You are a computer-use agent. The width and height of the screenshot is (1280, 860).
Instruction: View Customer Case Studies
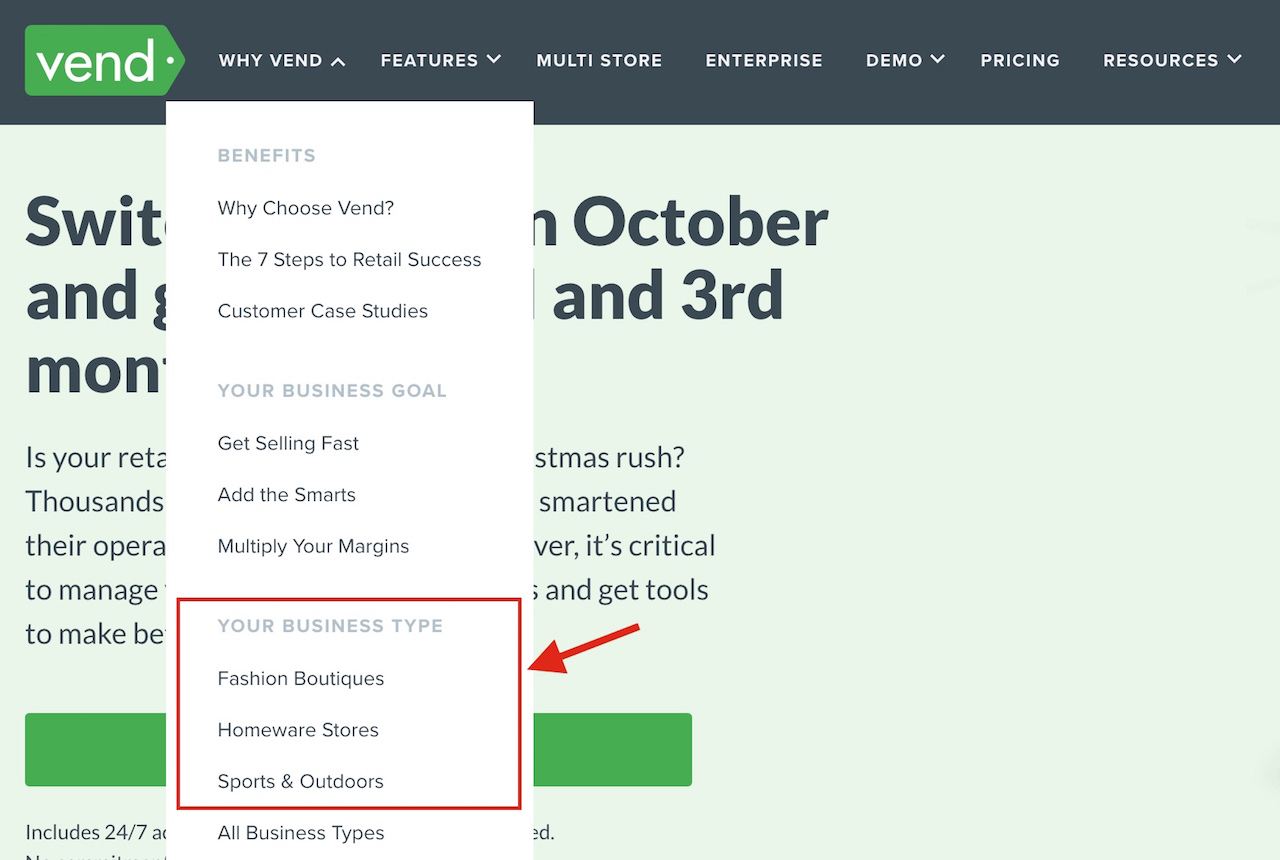323,311
